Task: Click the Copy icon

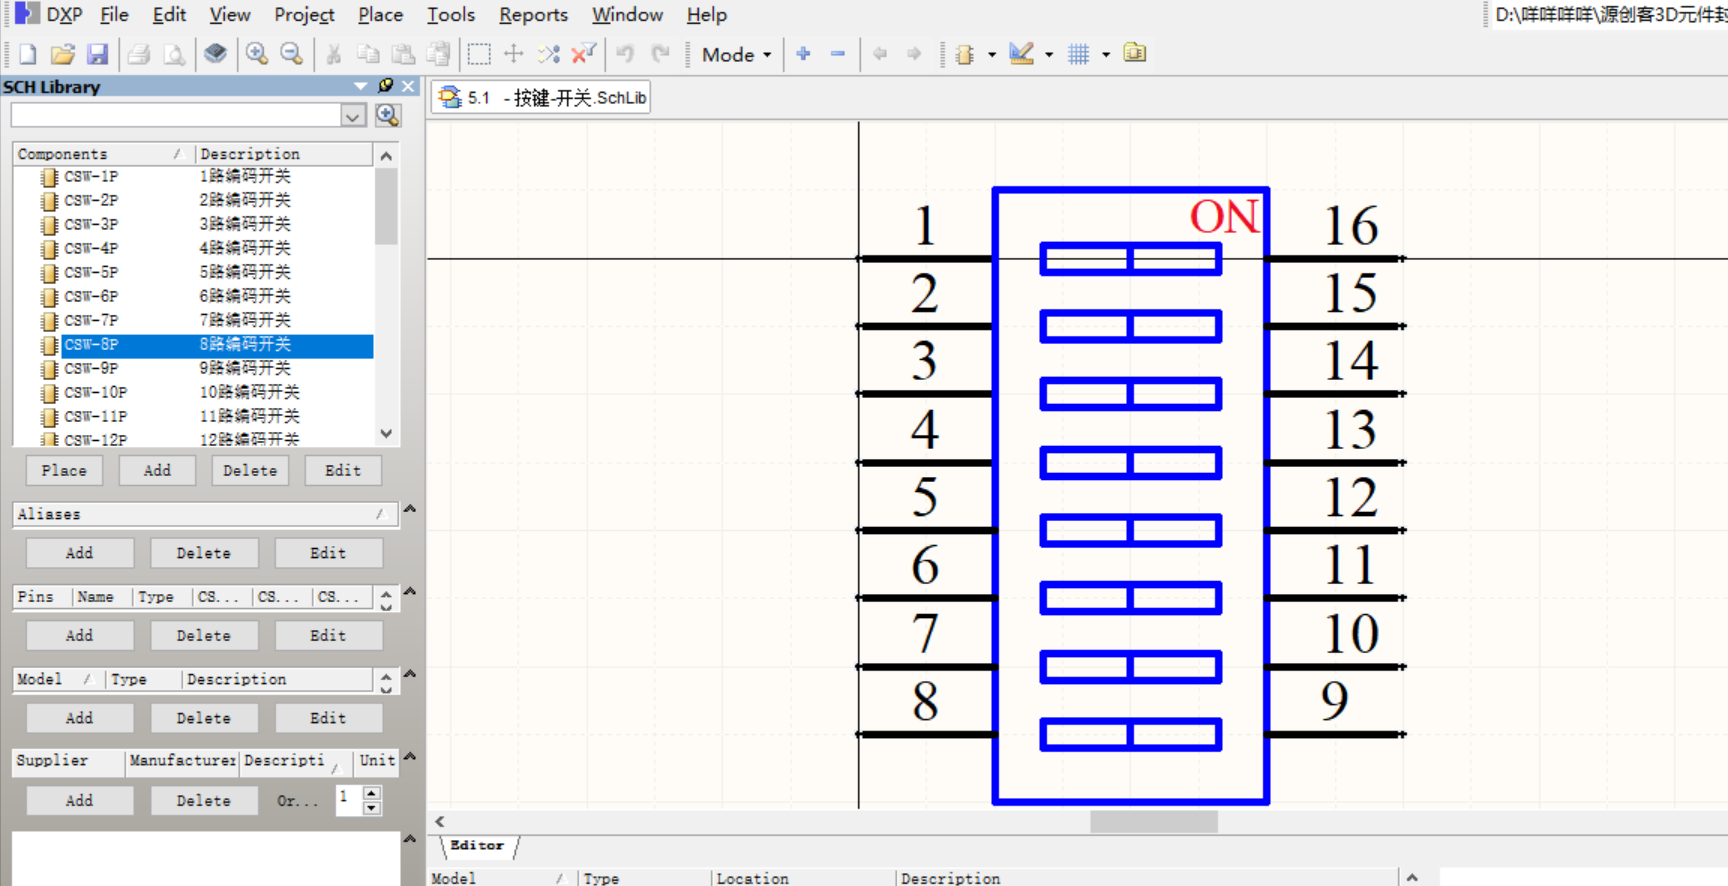Action: [368, 54]
